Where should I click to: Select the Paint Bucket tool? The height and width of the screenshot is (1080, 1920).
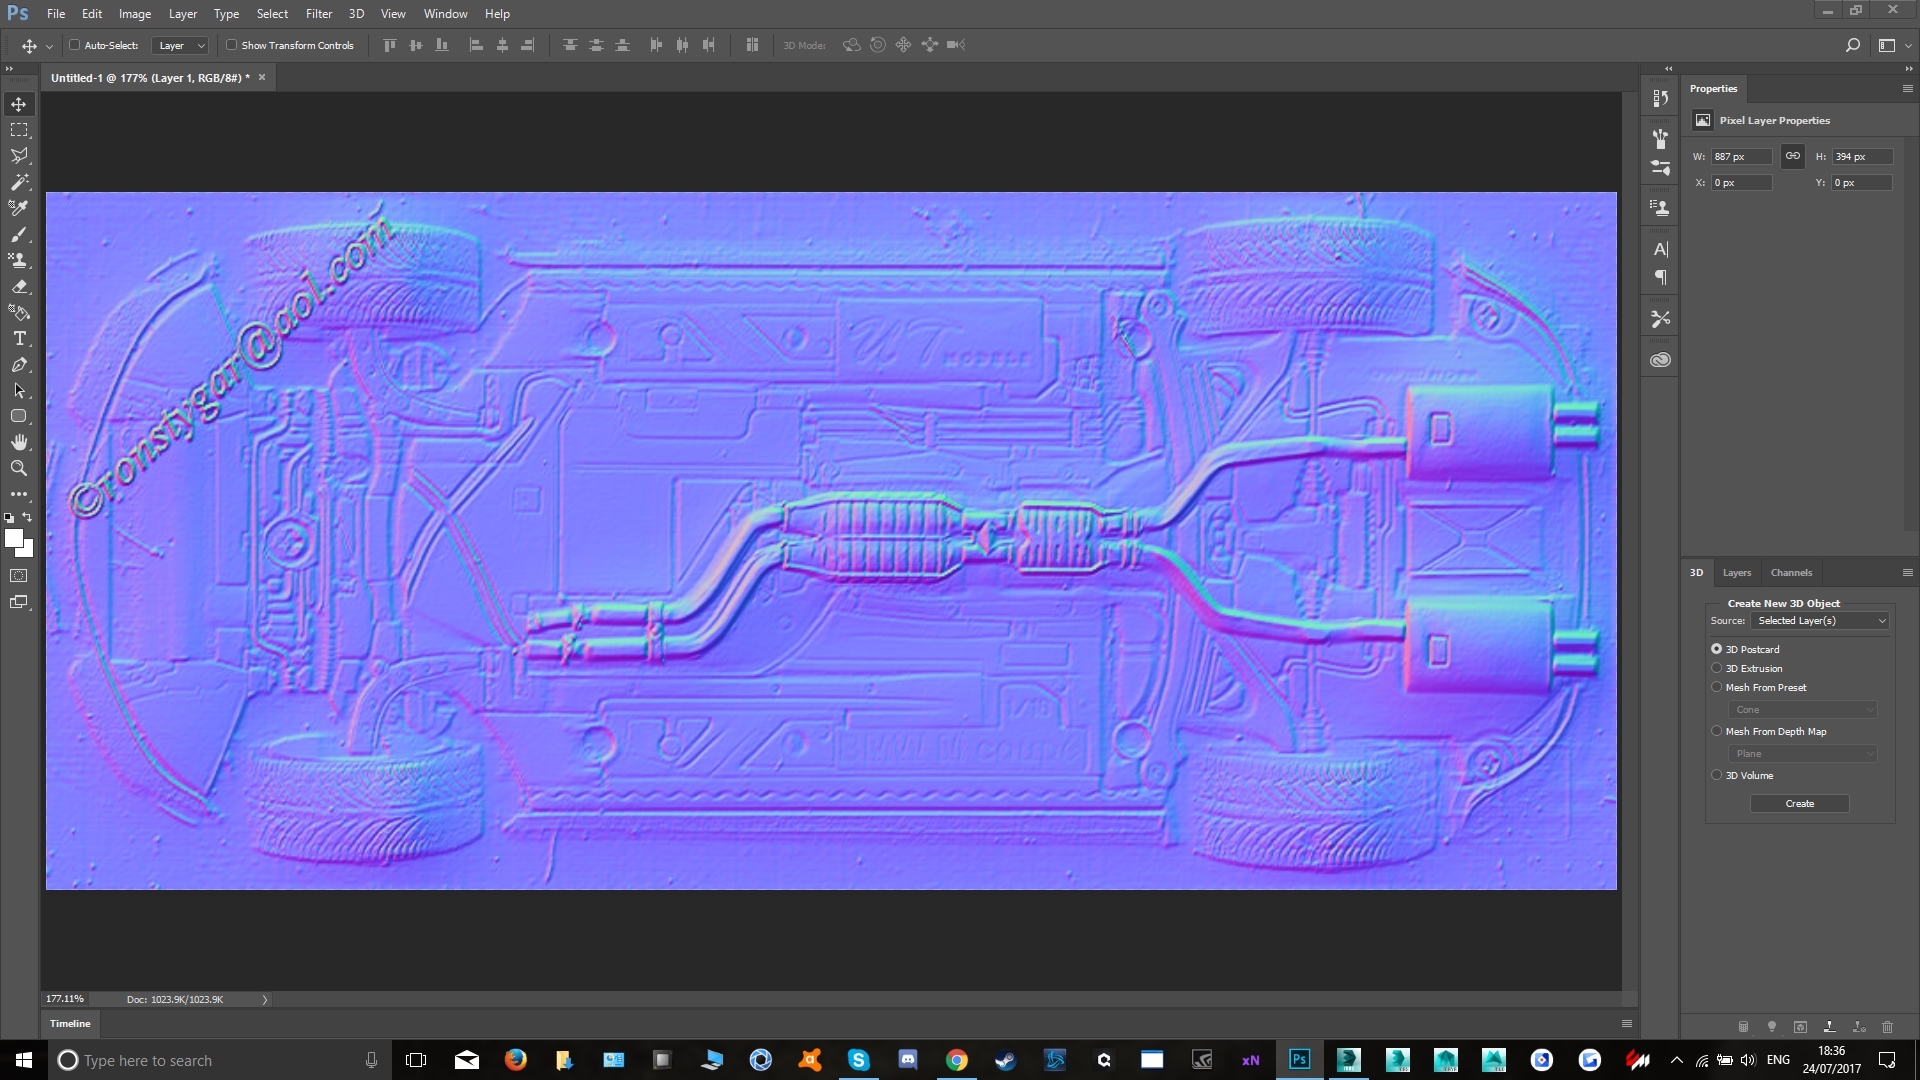(19, 312)
